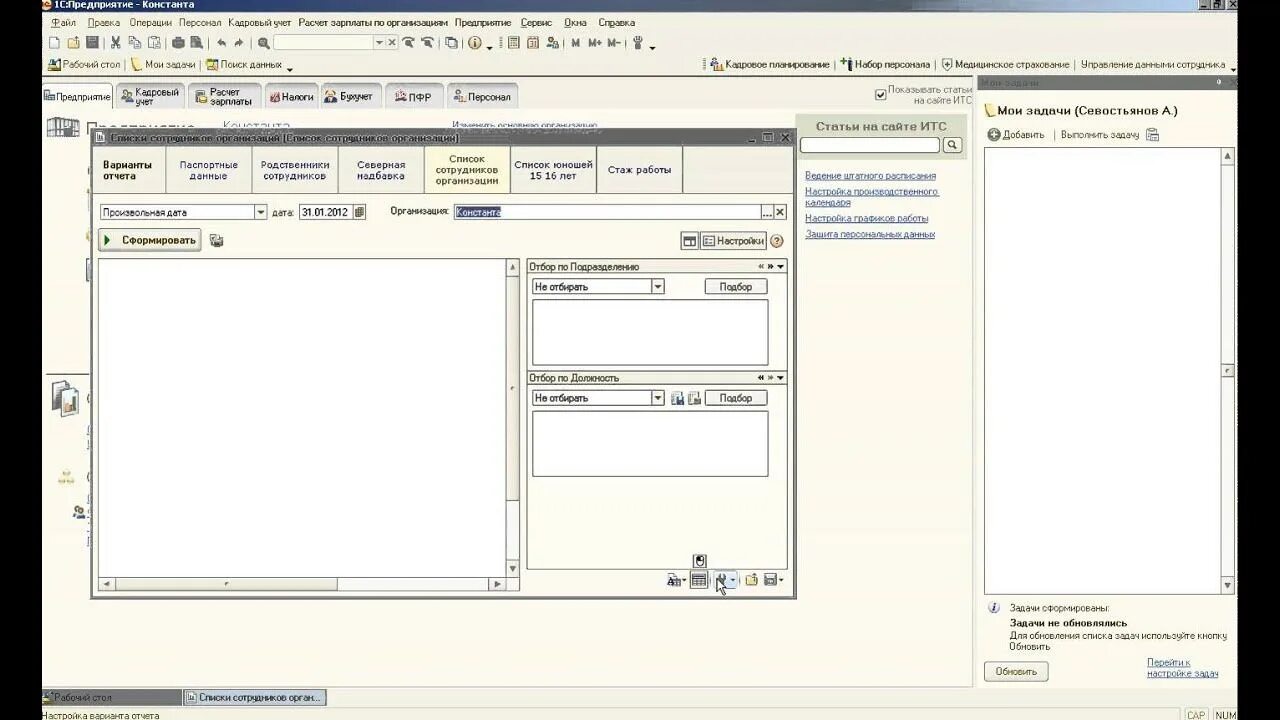
Task: Open Не отбирать dropdown under Отбор по Должность
Action: click(658, 398)
